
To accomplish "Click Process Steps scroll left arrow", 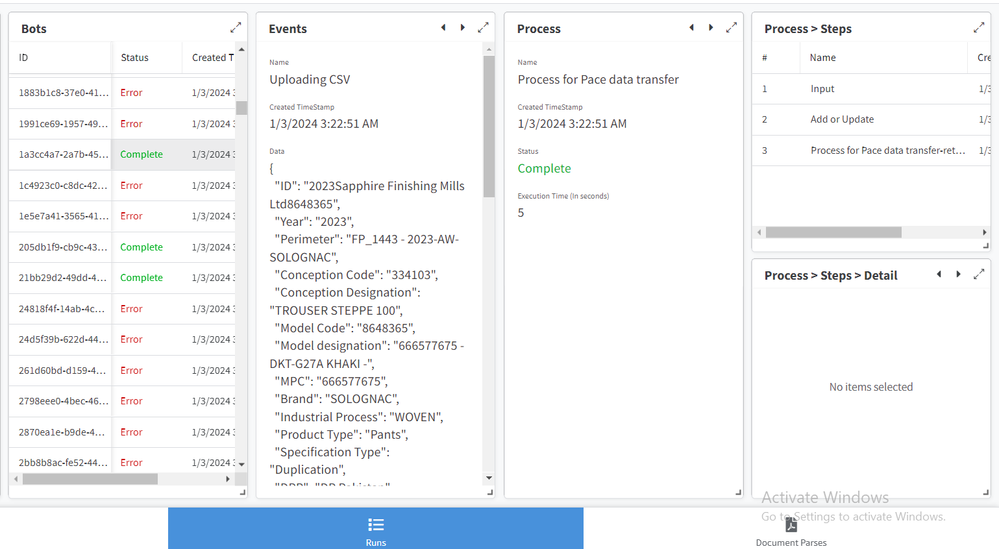I will (x=759, y=232).
